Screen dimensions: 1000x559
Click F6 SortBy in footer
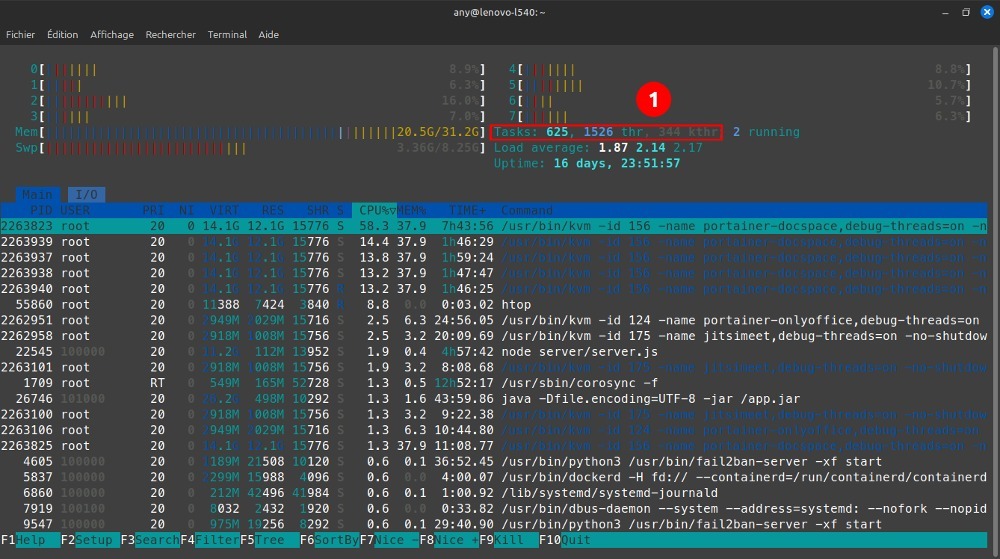pos(330,540)
